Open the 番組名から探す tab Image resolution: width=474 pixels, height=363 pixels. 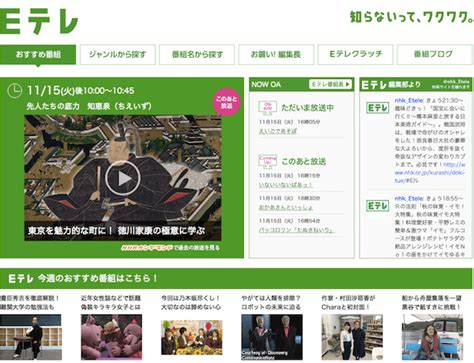197,54
